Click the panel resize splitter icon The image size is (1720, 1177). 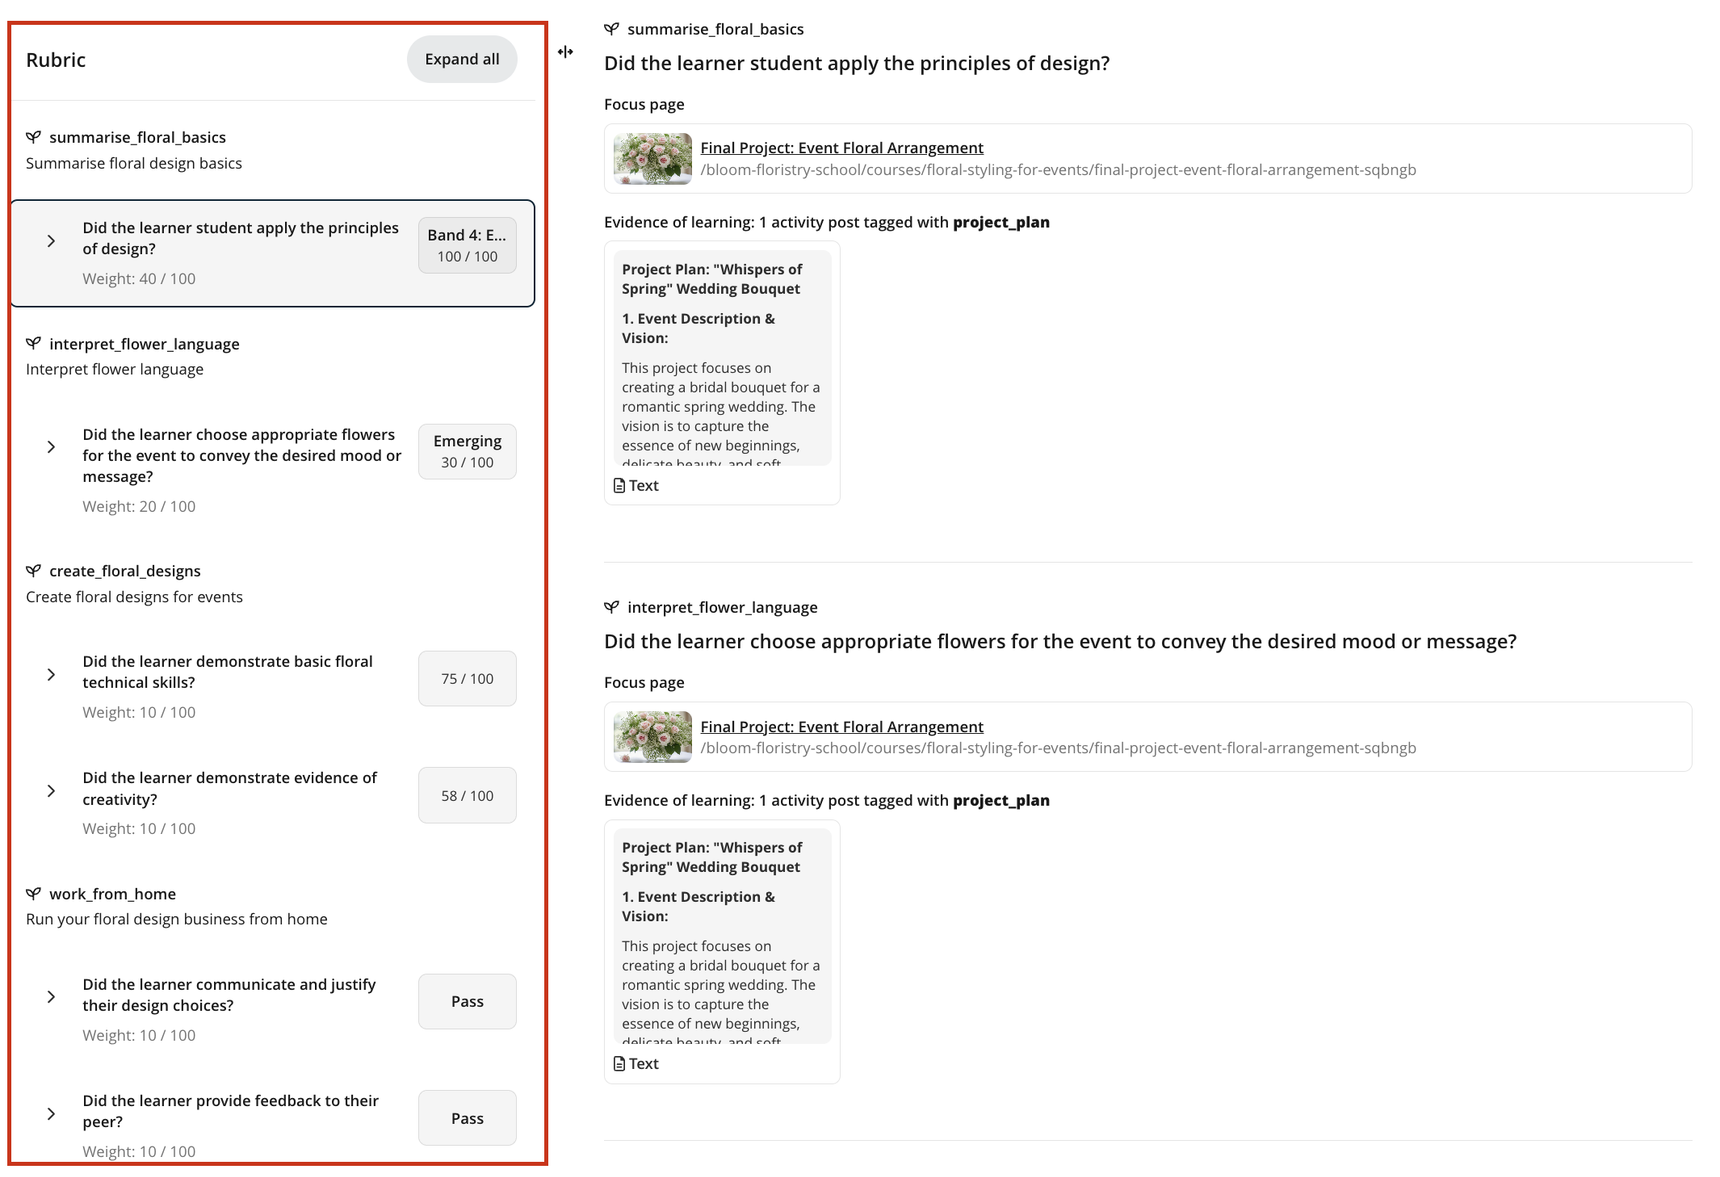[x=565, y=52]
